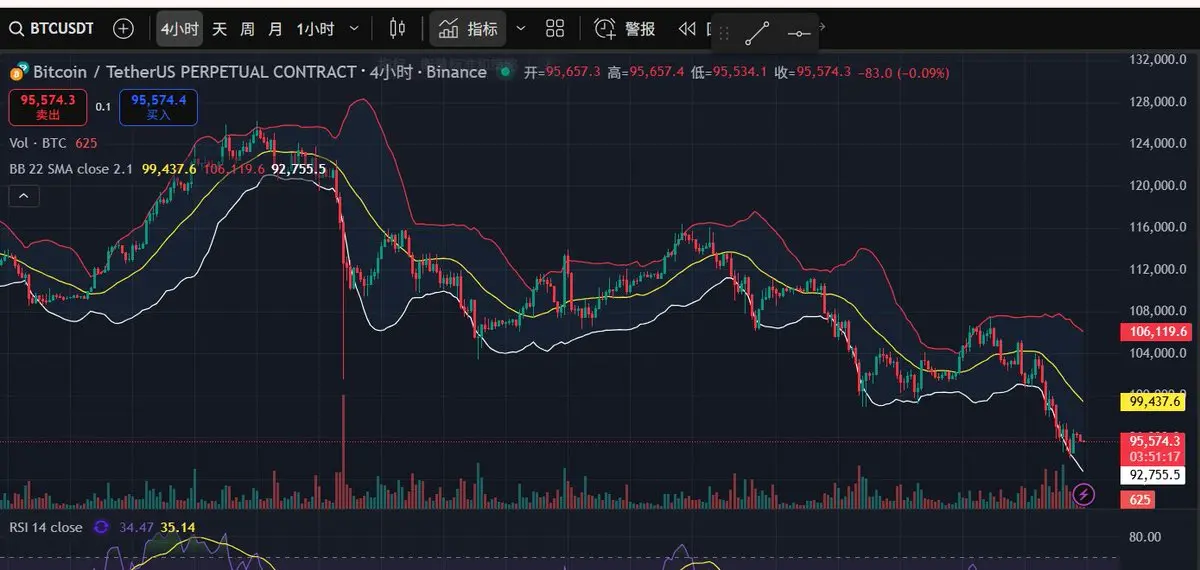Click the 128,000.0 price axis label
This screenshot has width=1200, height=570.
pyautogui.click(x=1156, y=102)
